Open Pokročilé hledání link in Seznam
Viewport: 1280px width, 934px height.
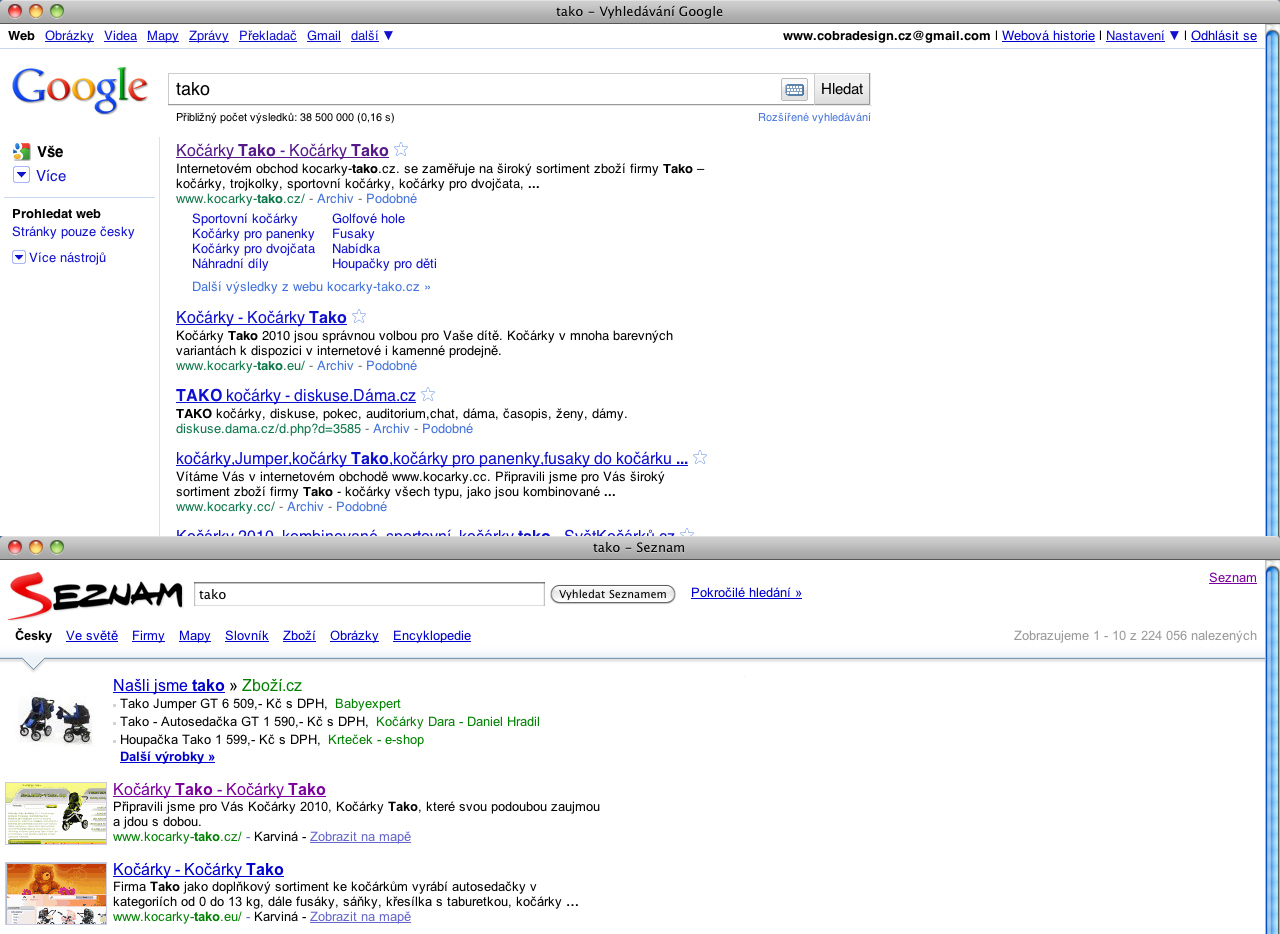(746, 592)
